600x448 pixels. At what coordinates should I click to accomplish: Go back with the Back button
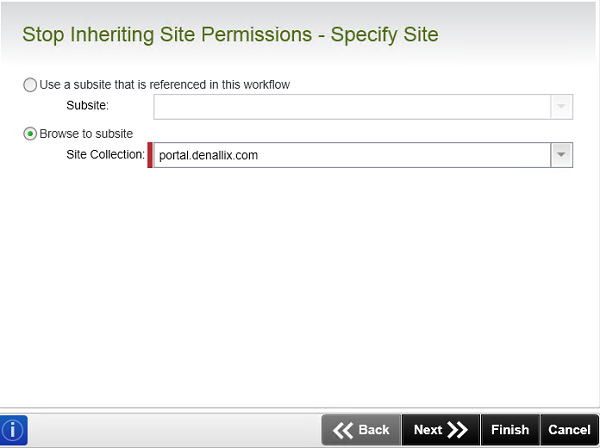tap(361, 430)
